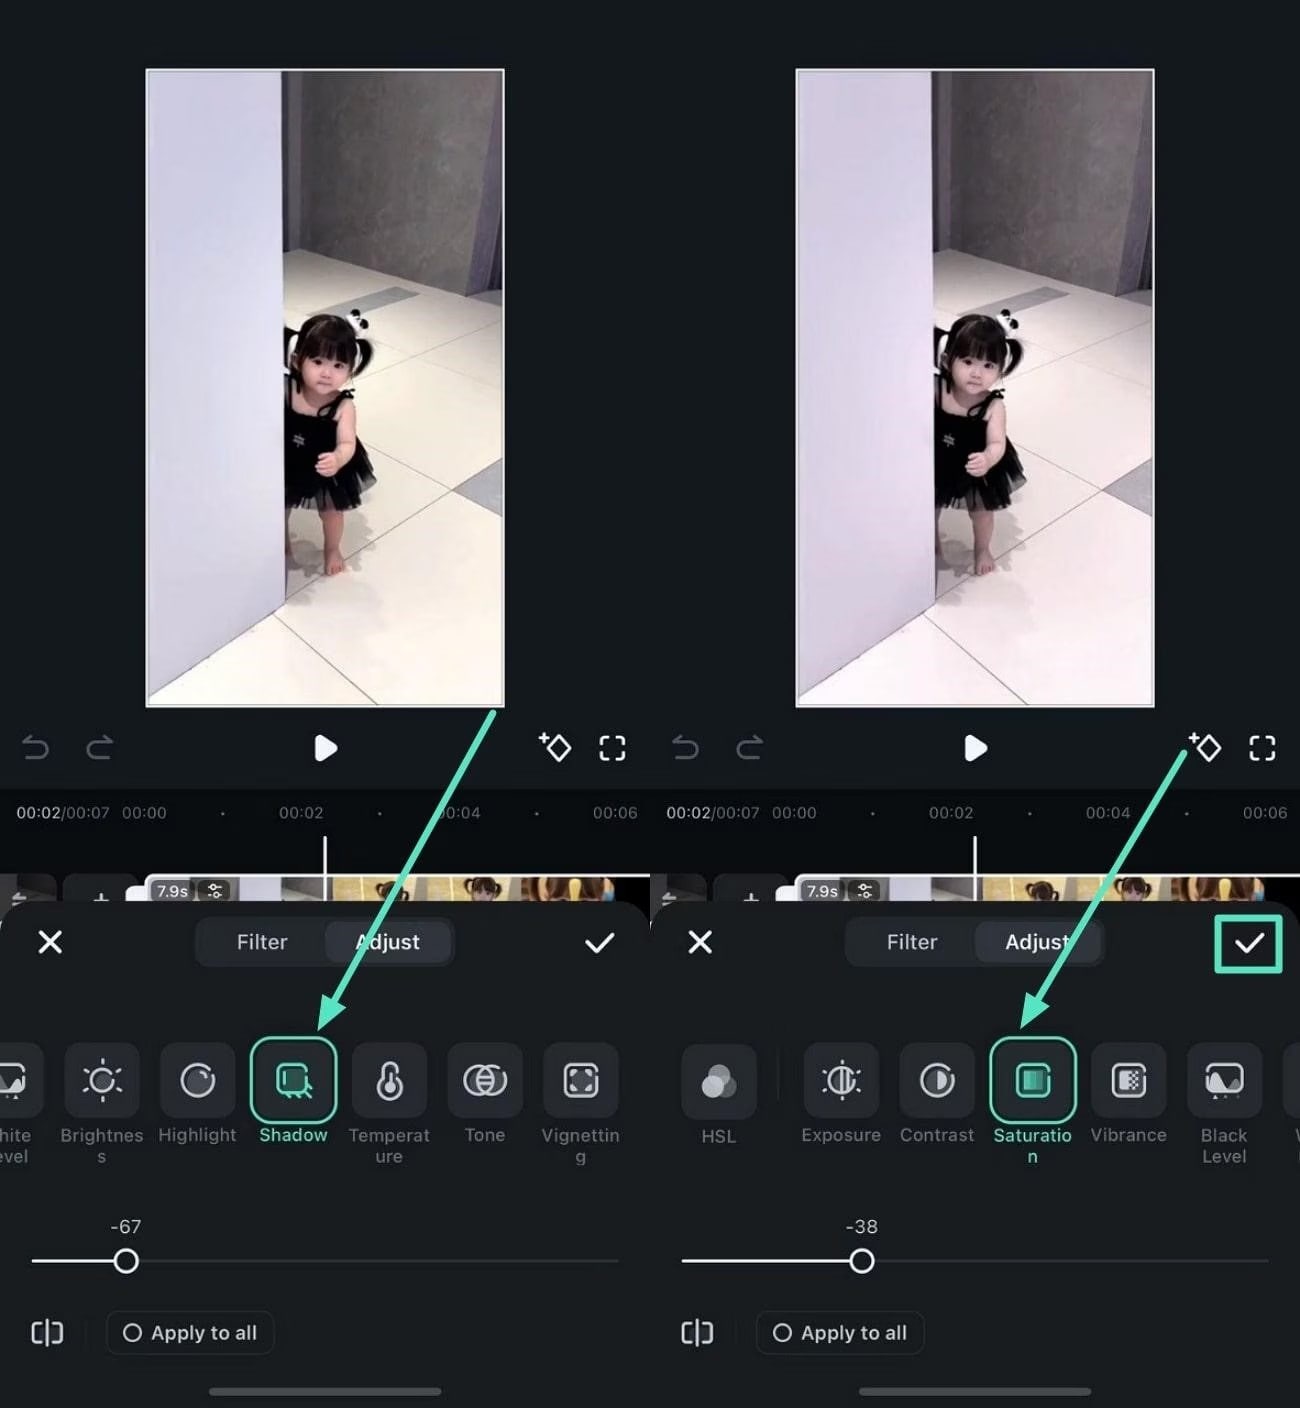Screen dimensions: 1300x1408
Task: Enter fullscreen preview in left editor
Action: 612,748
